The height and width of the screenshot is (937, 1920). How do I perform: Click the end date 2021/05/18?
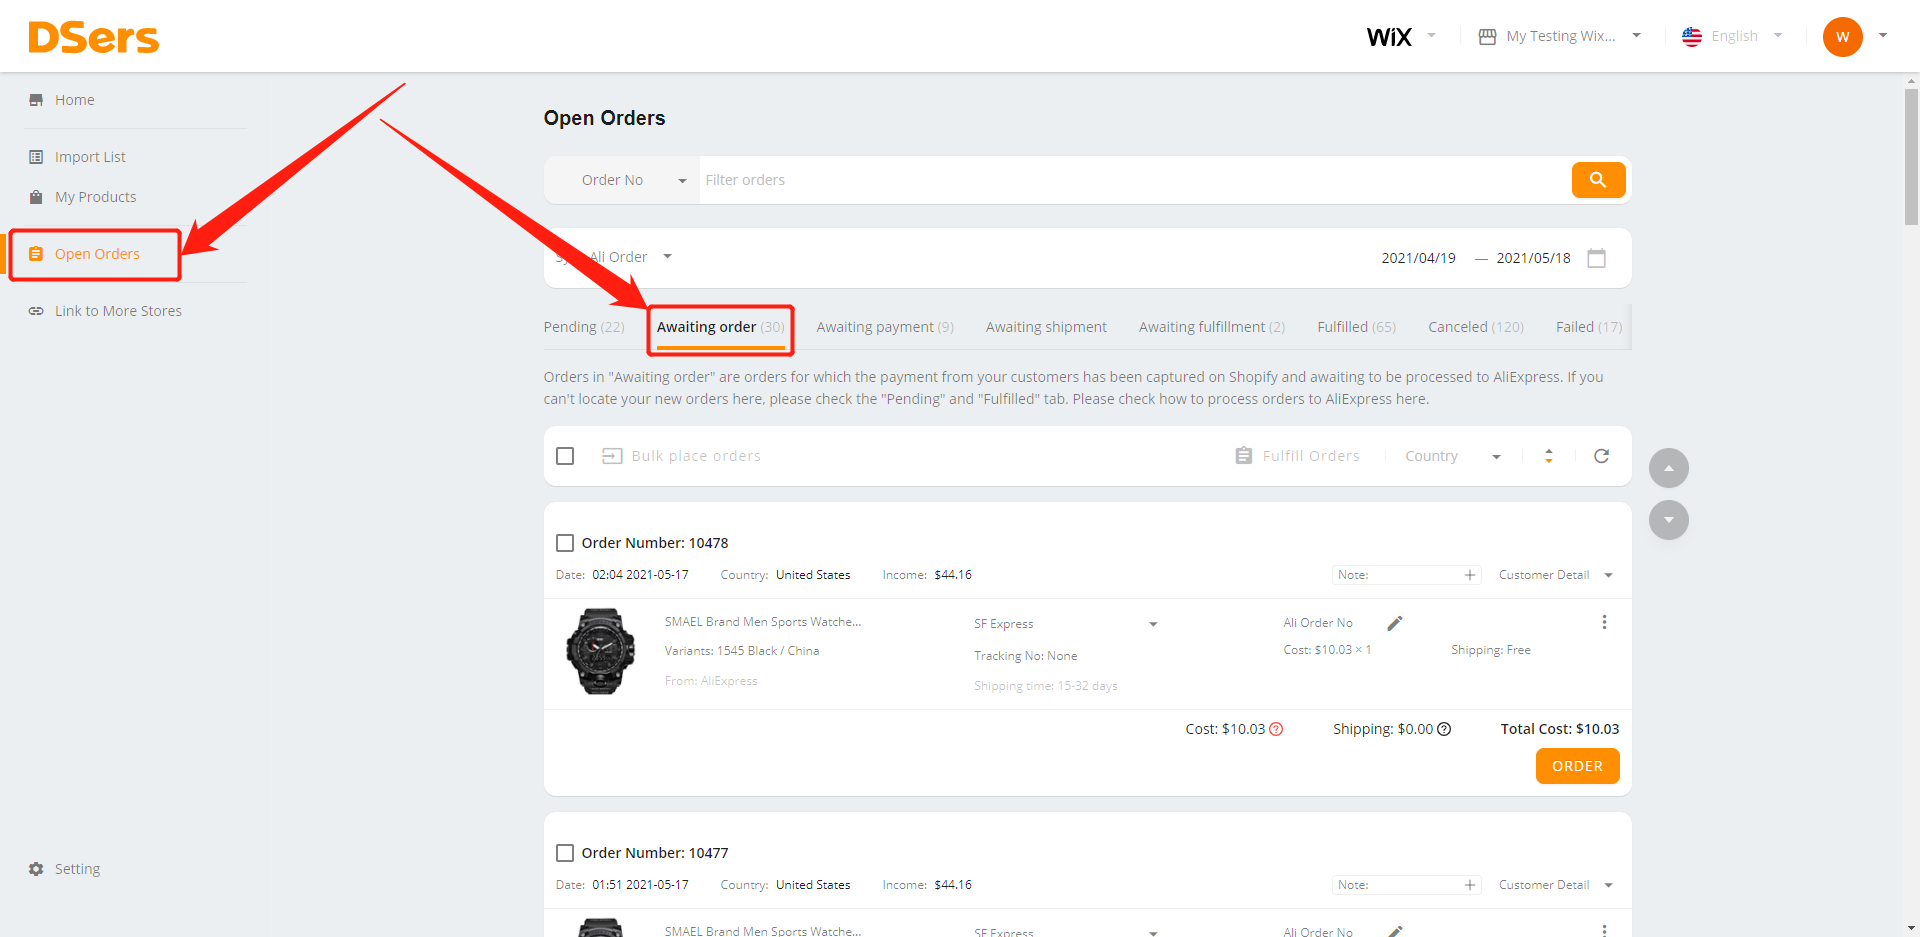(x=1533, y=258)
